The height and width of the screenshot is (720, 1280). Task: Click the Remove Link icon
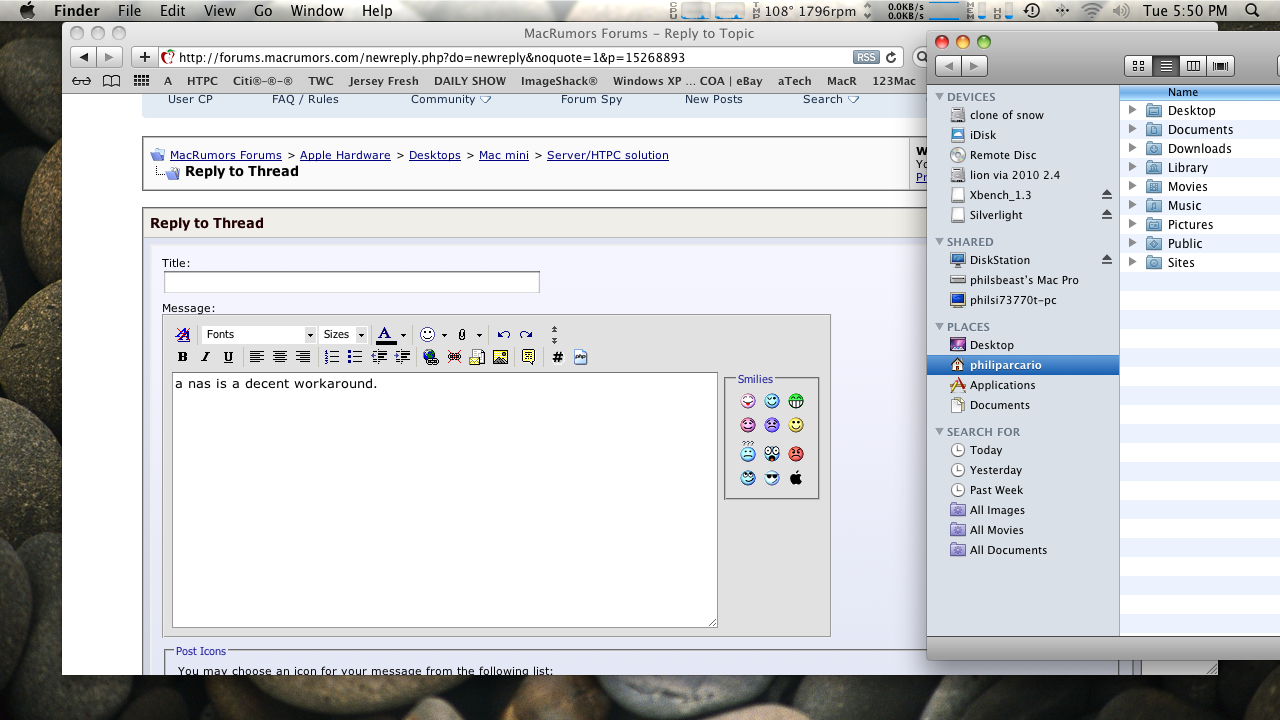[x=454, y=357]
